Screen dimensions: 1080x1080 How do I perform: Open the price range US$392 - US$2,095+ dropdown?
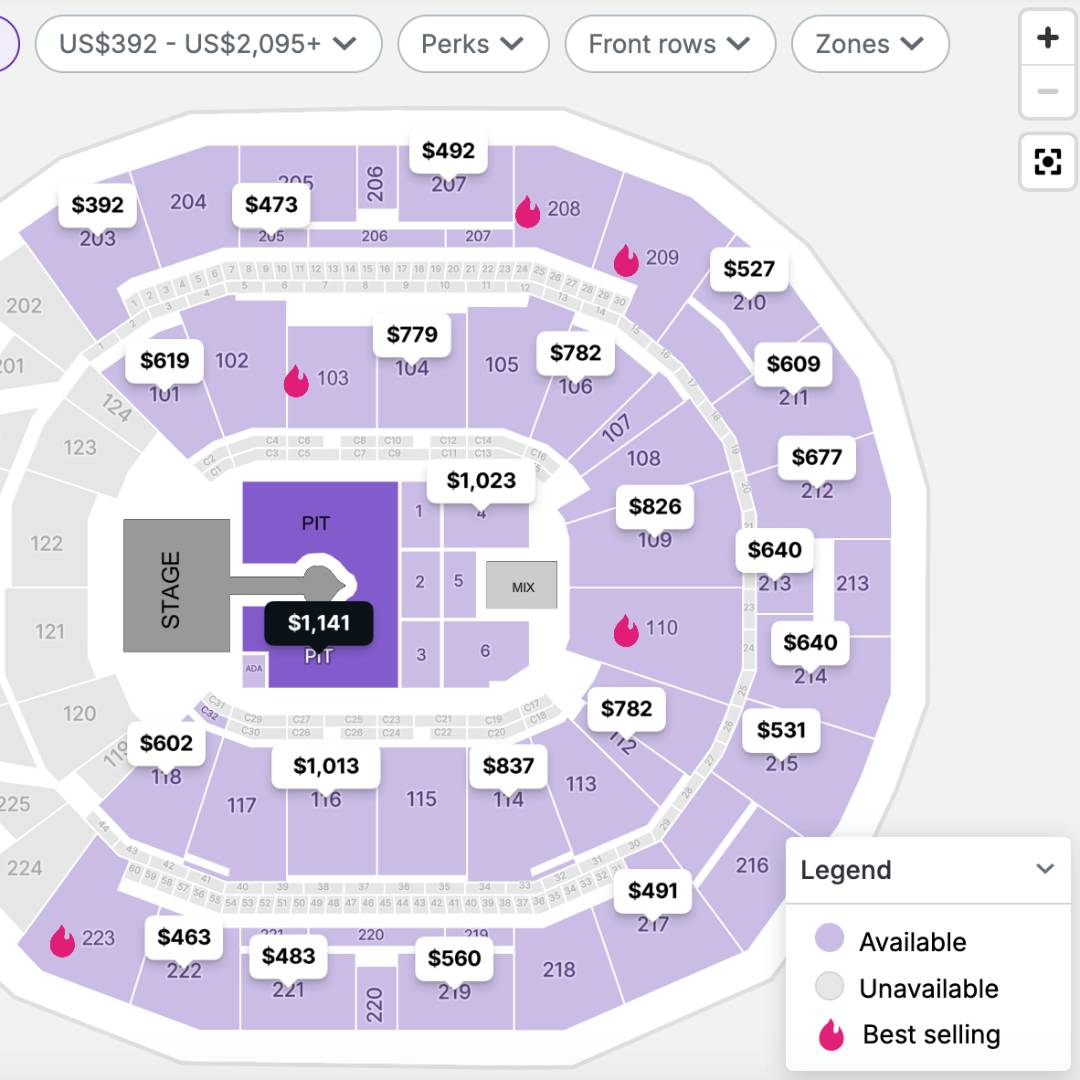(x=208, y=44)
